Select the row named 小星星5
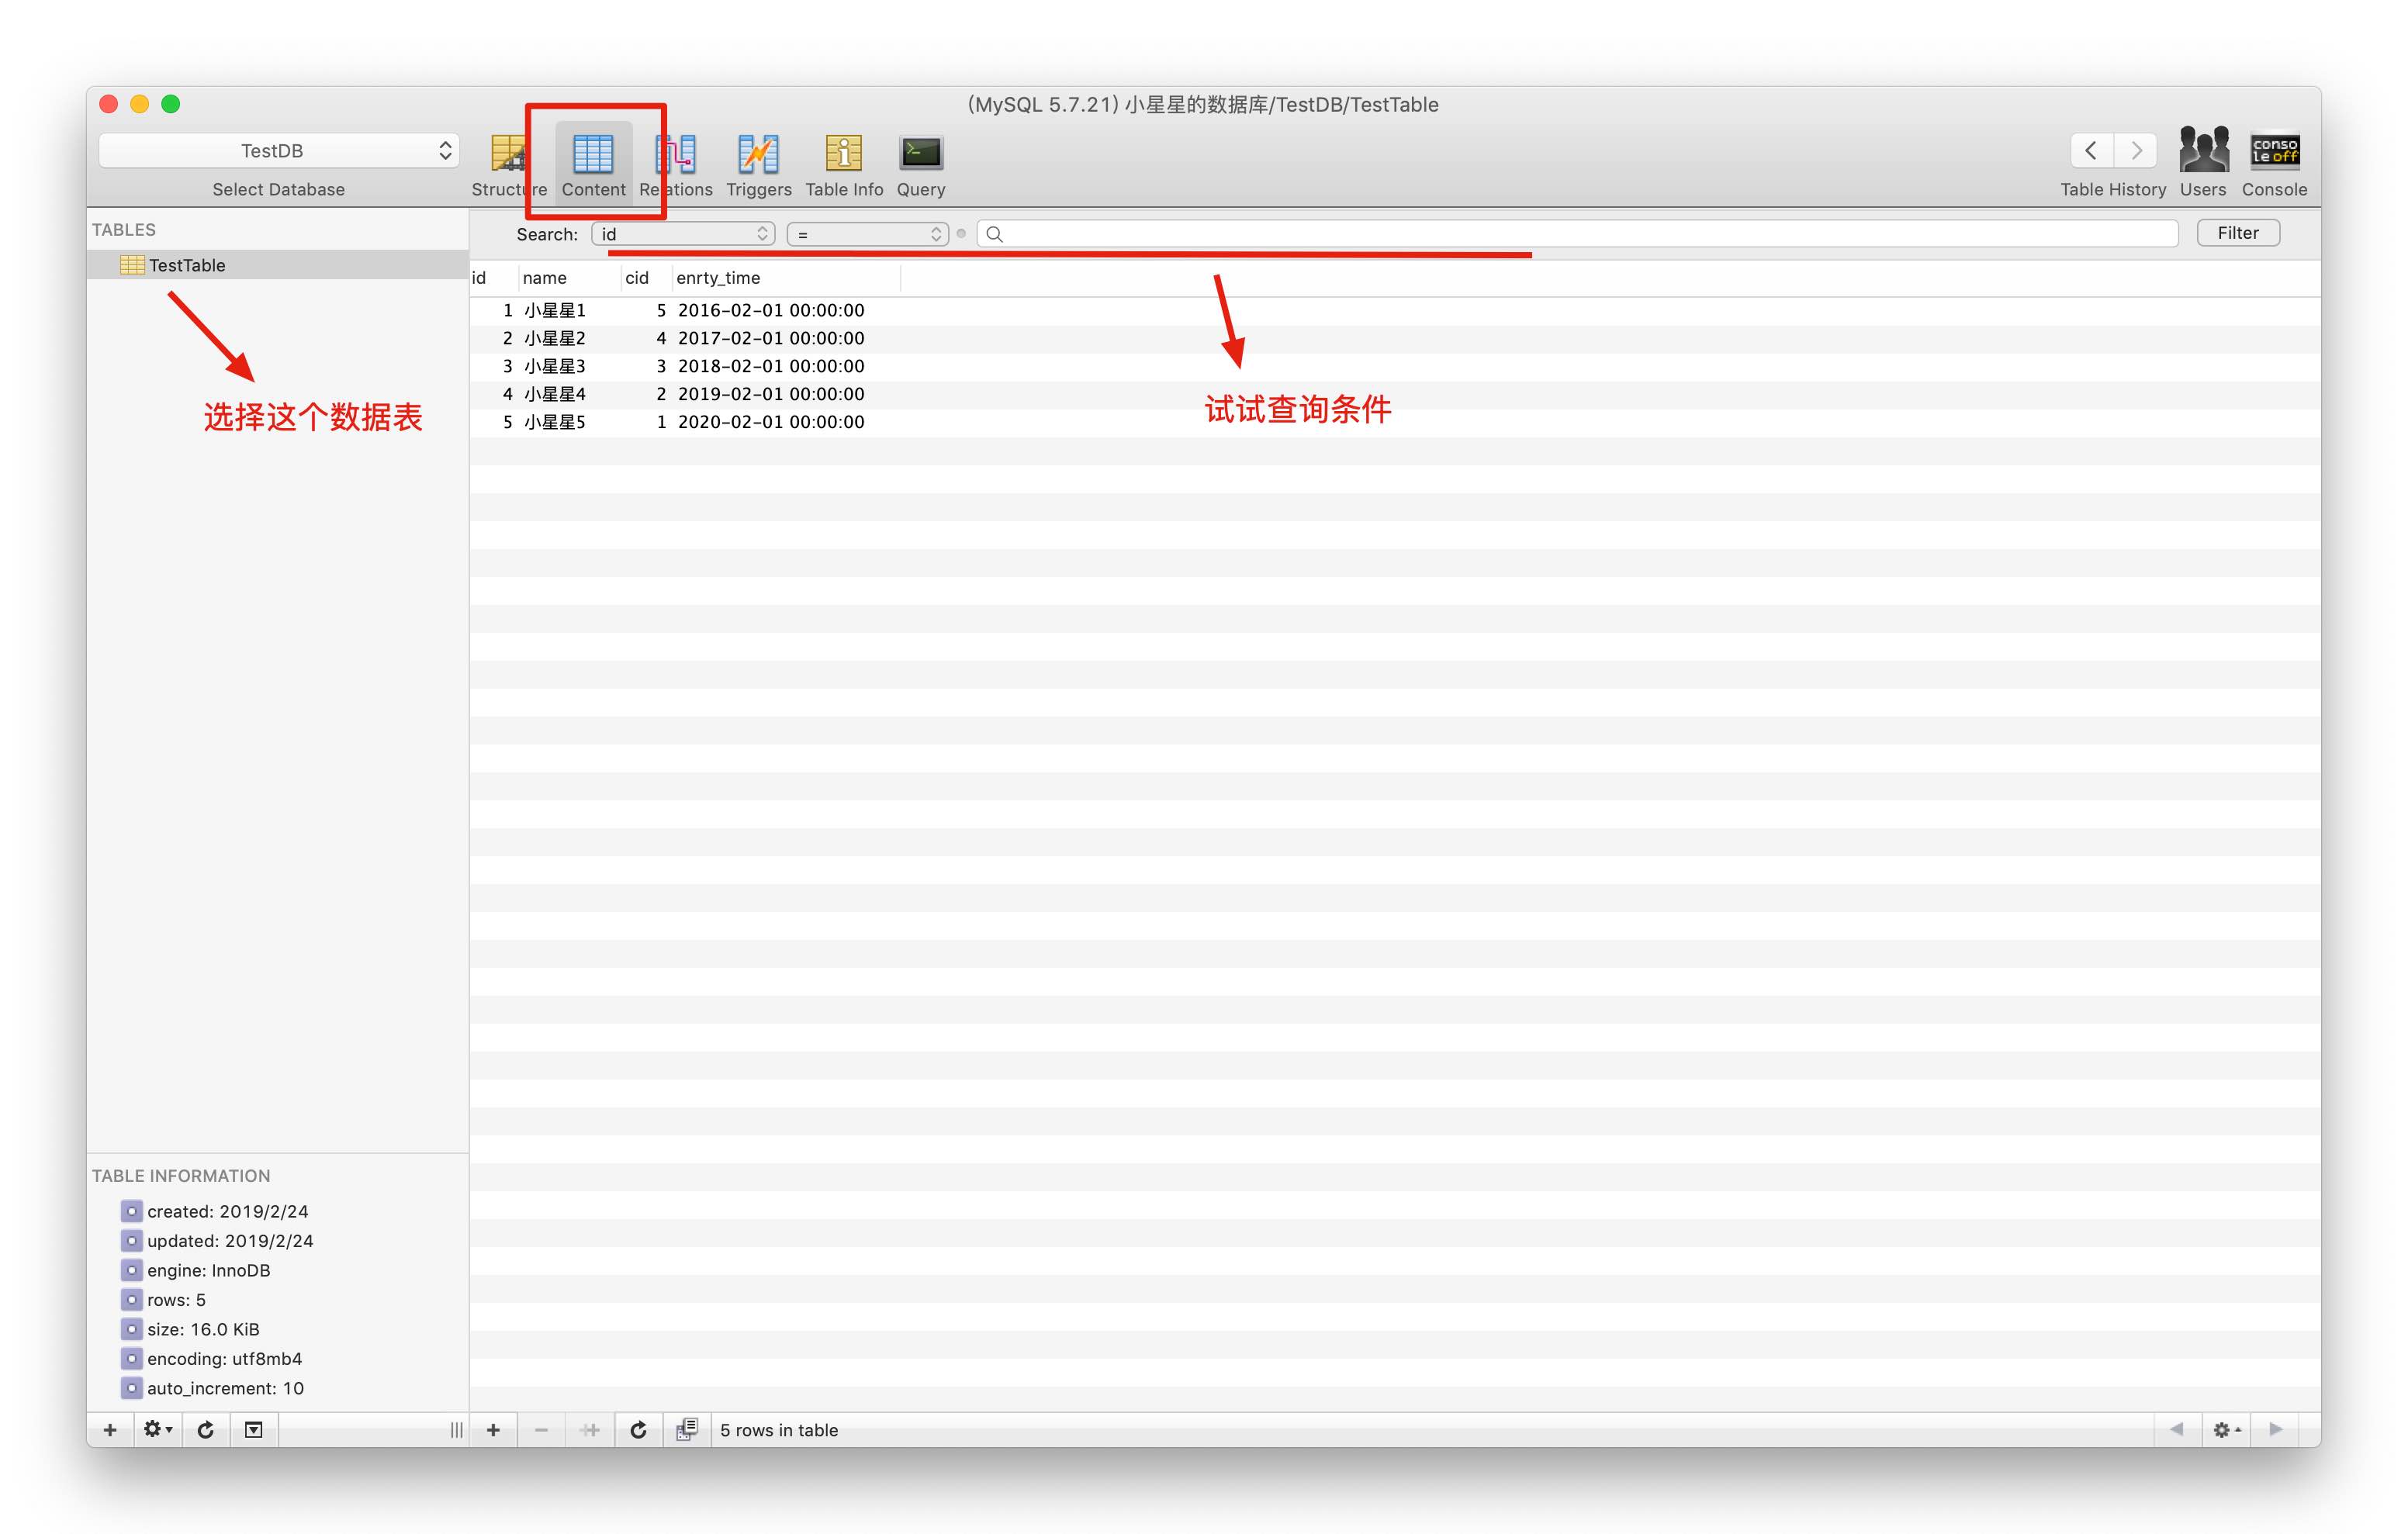The image size is (2408, 1534). 1395,422
